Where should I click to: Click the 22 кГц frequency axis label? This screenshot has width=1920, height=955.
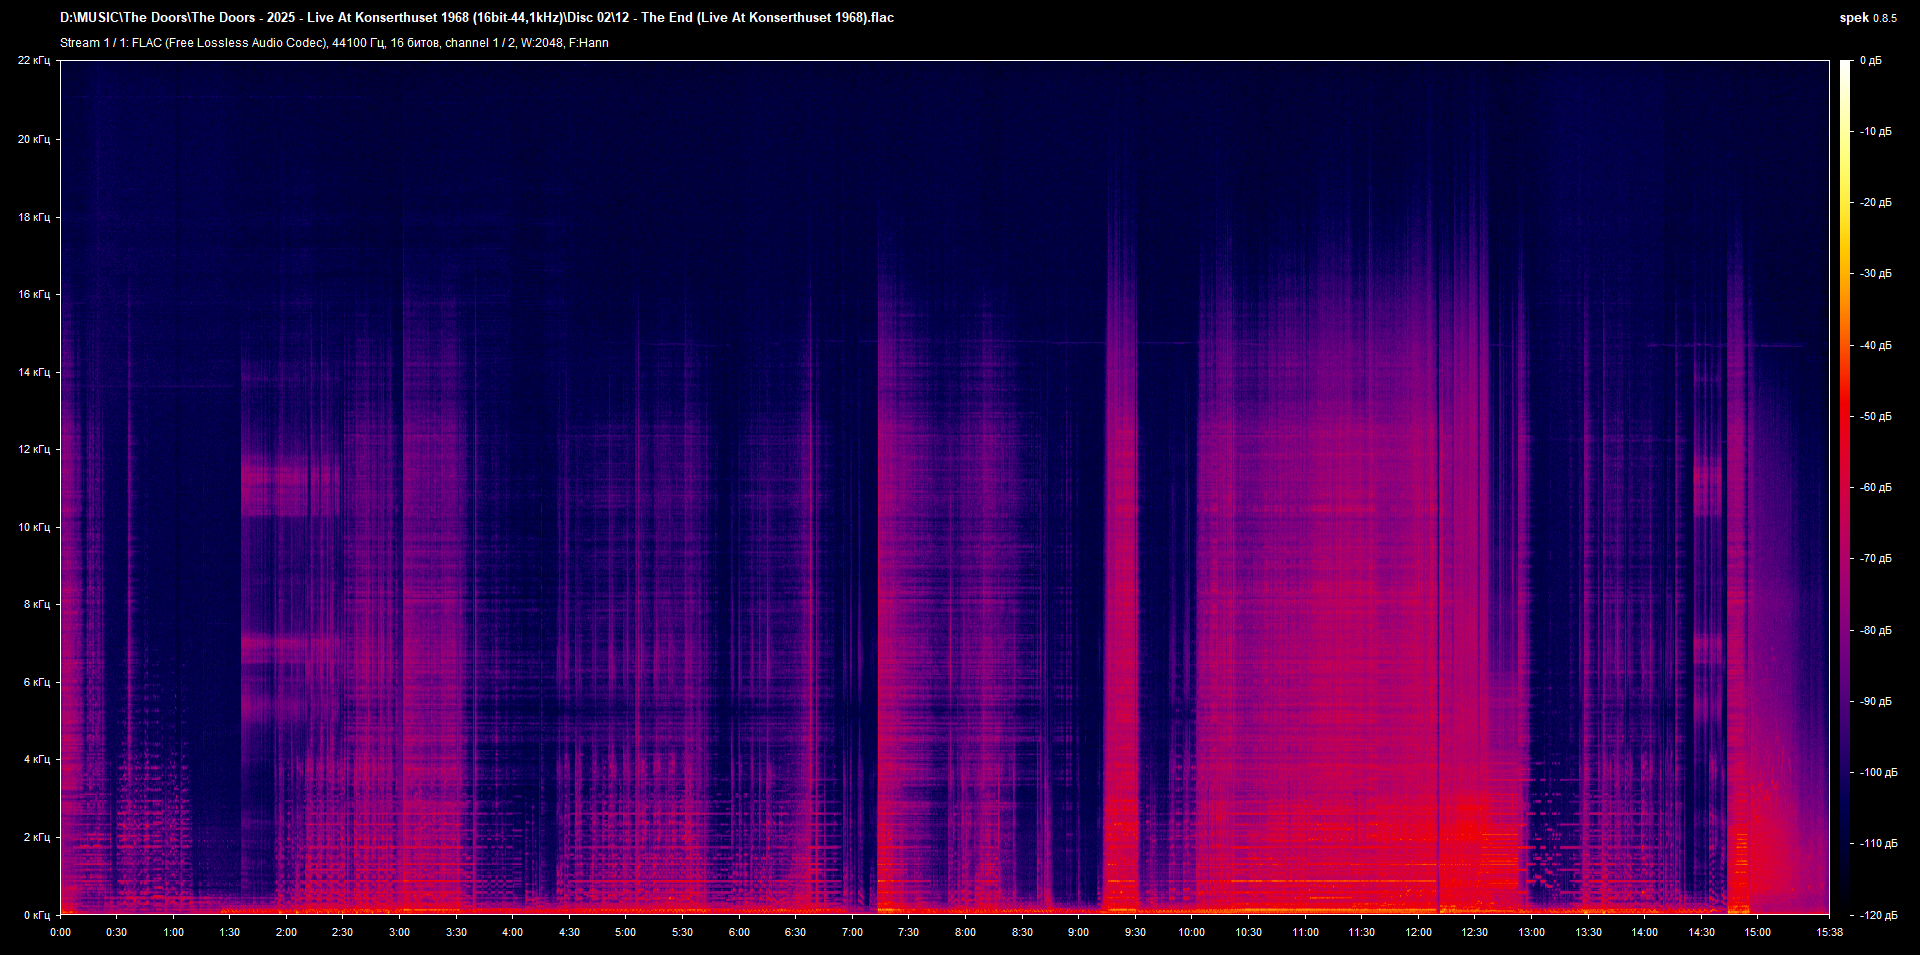[x=33, y=61]
